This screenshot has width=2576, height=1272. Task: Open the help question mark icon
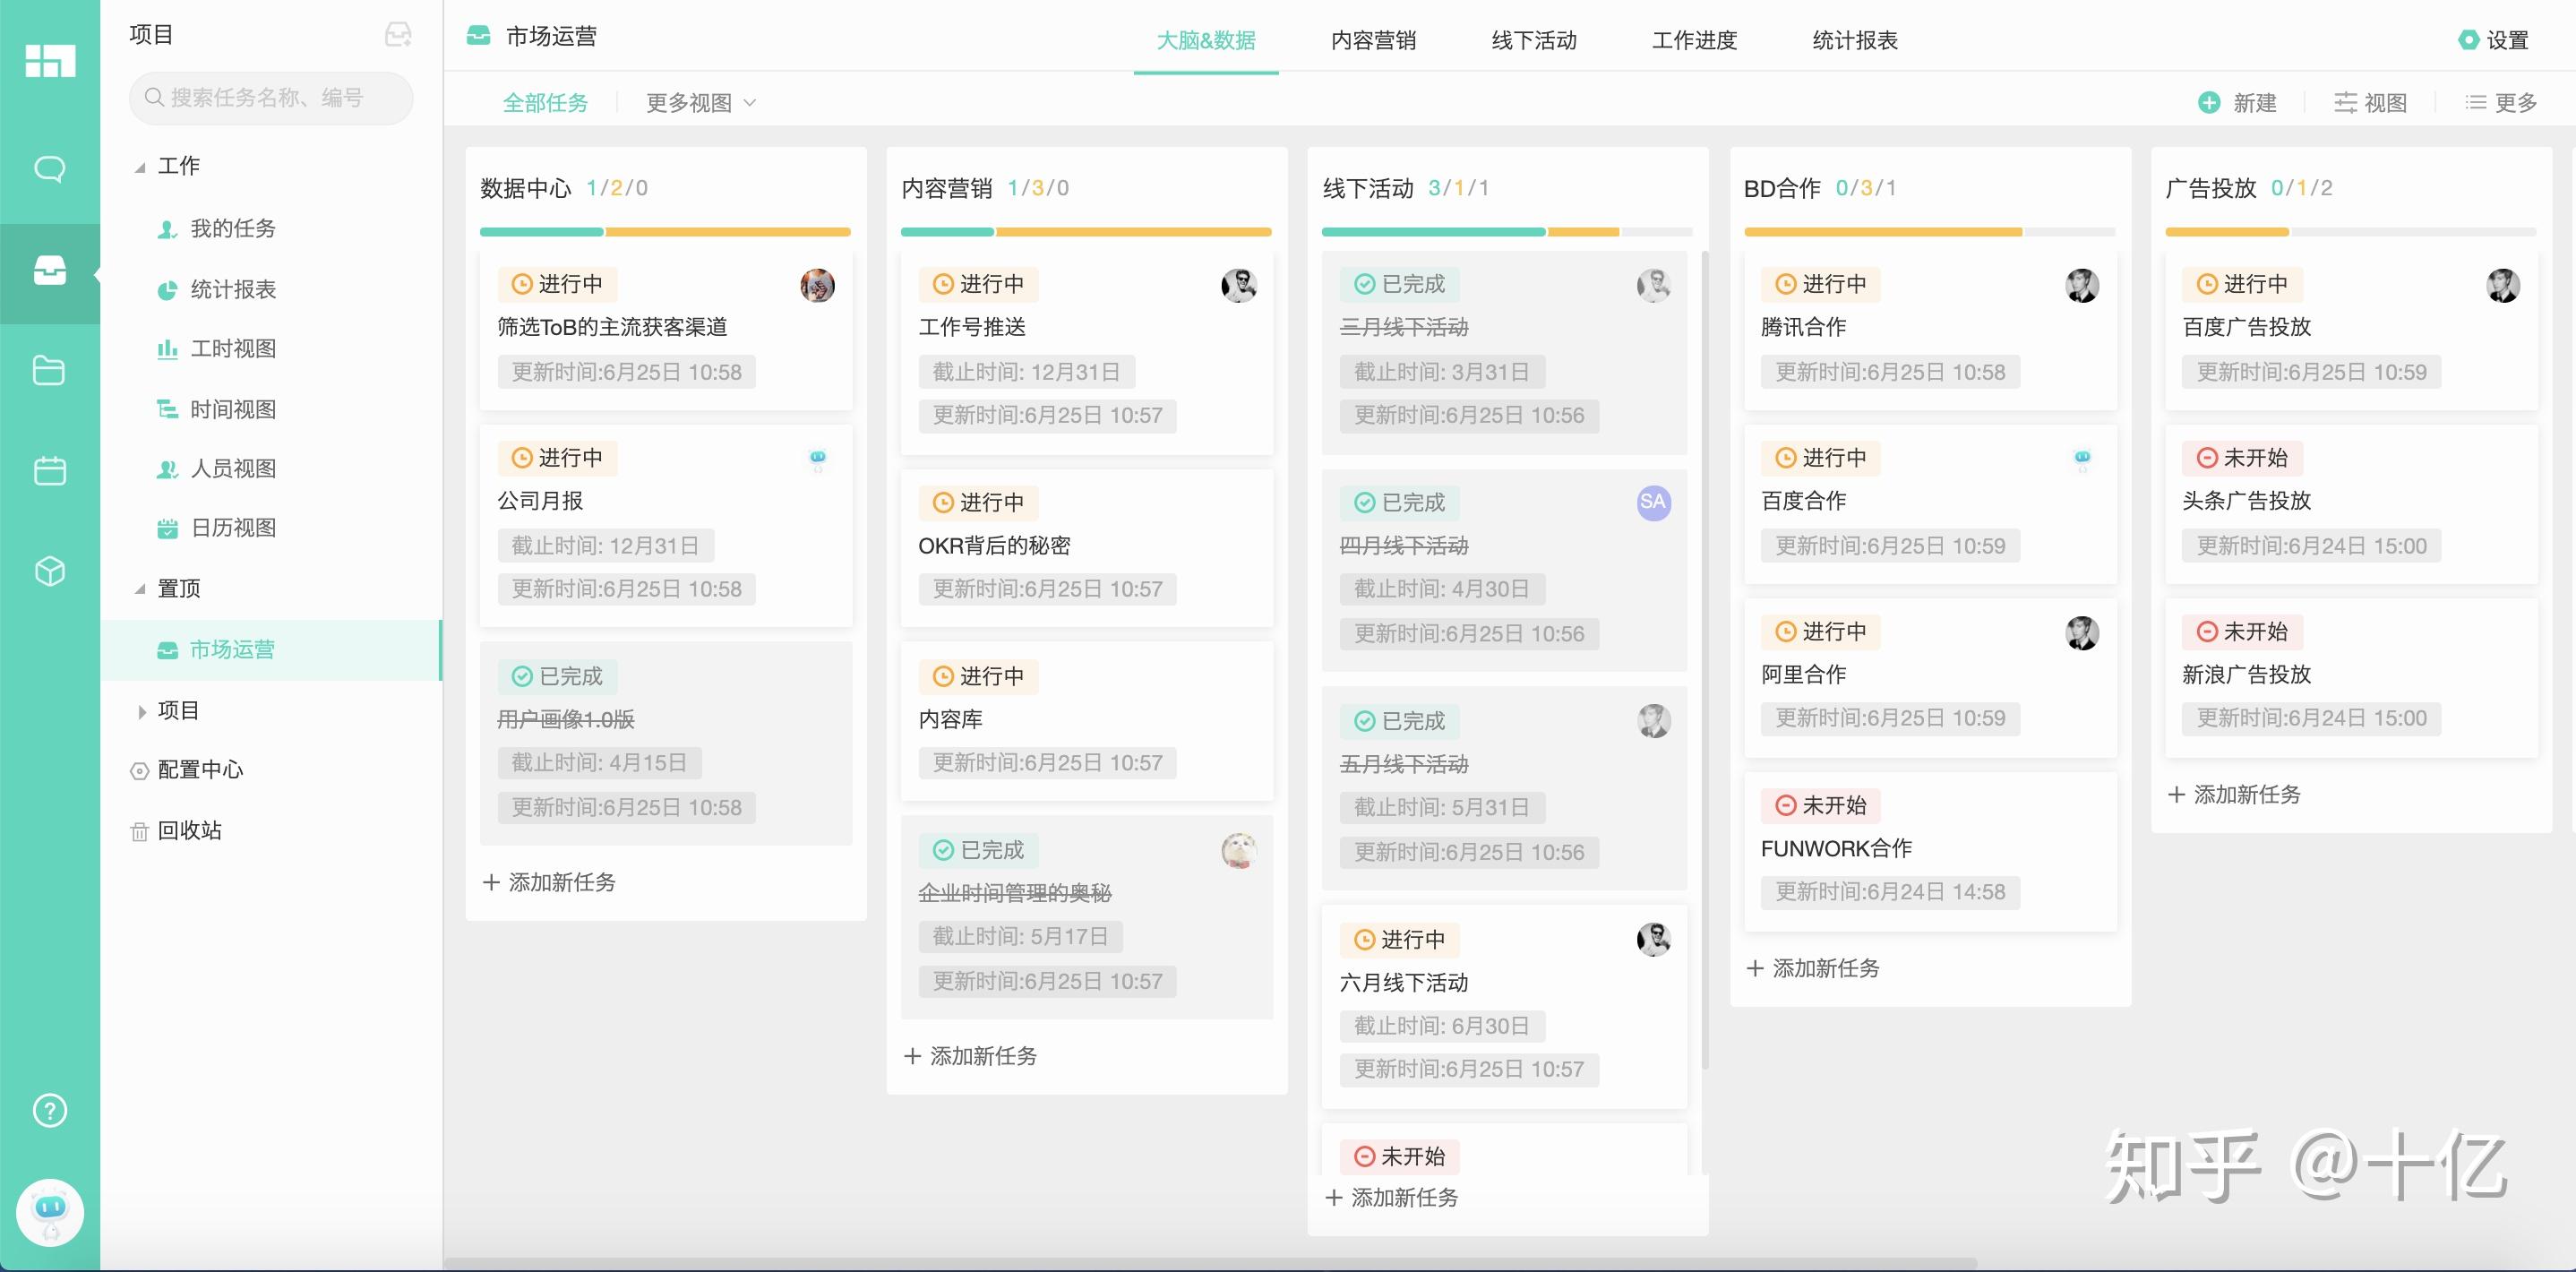click(48, 1110)
